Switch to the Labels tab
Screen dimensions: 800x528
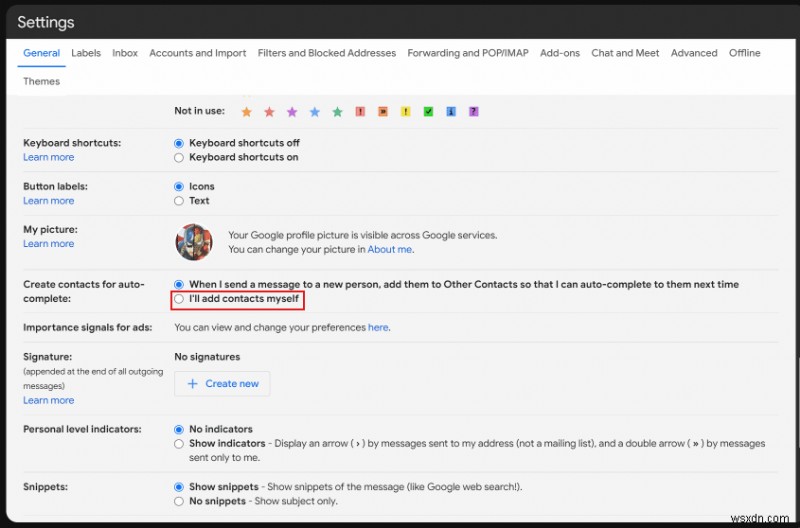[x=86, y=53]
